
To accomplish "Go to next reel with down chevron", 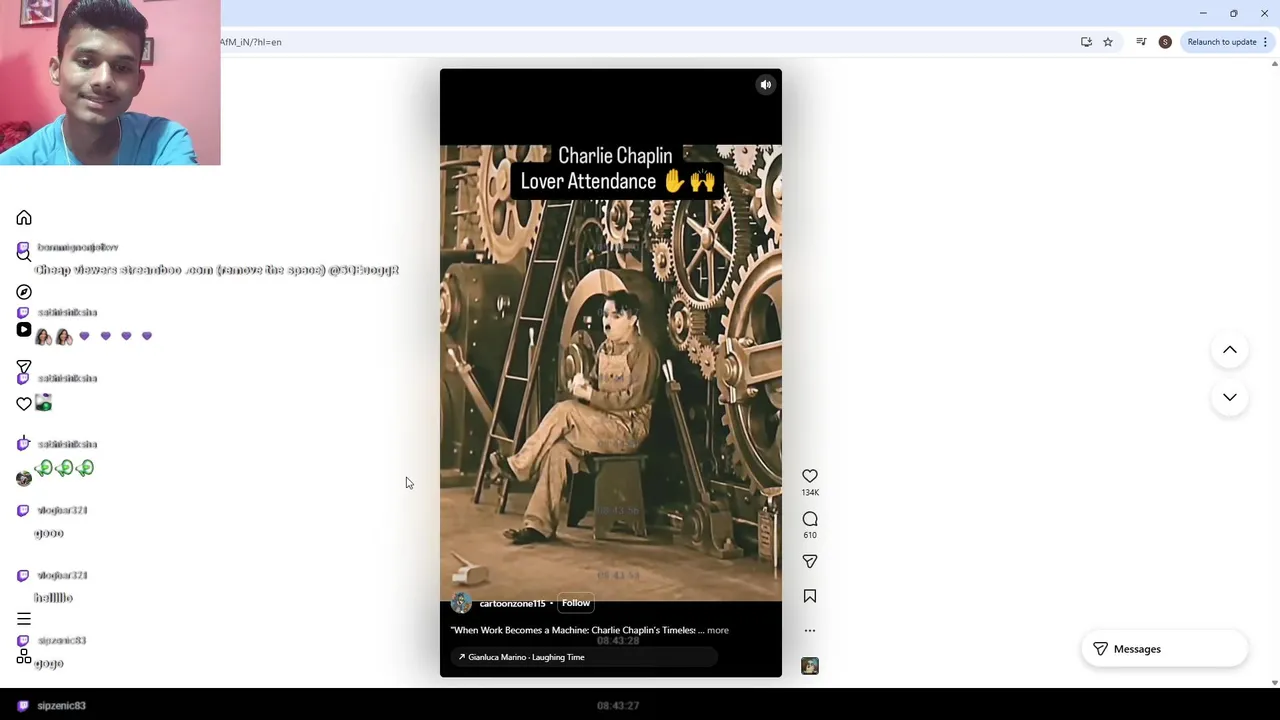I will coord(1230,397).
